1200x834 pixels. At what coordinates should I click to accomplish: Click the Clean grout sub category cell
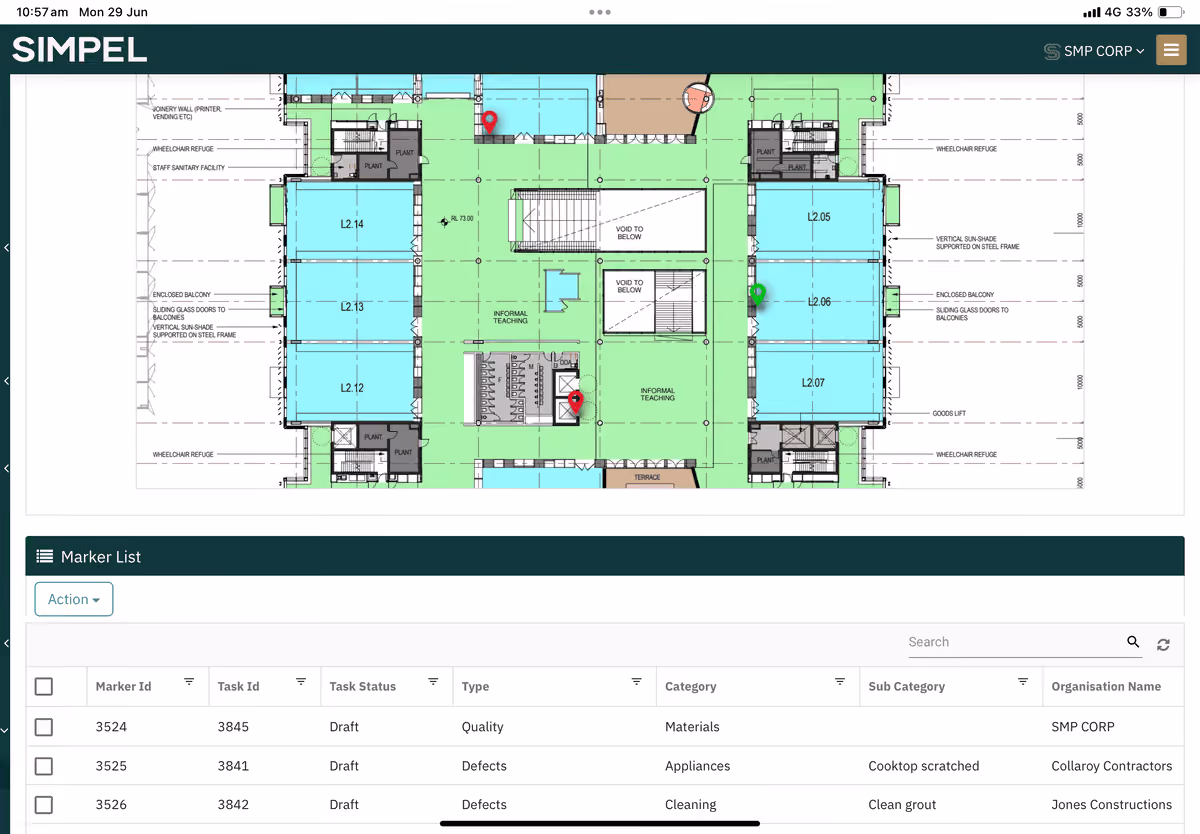click(x=902, y=804)
